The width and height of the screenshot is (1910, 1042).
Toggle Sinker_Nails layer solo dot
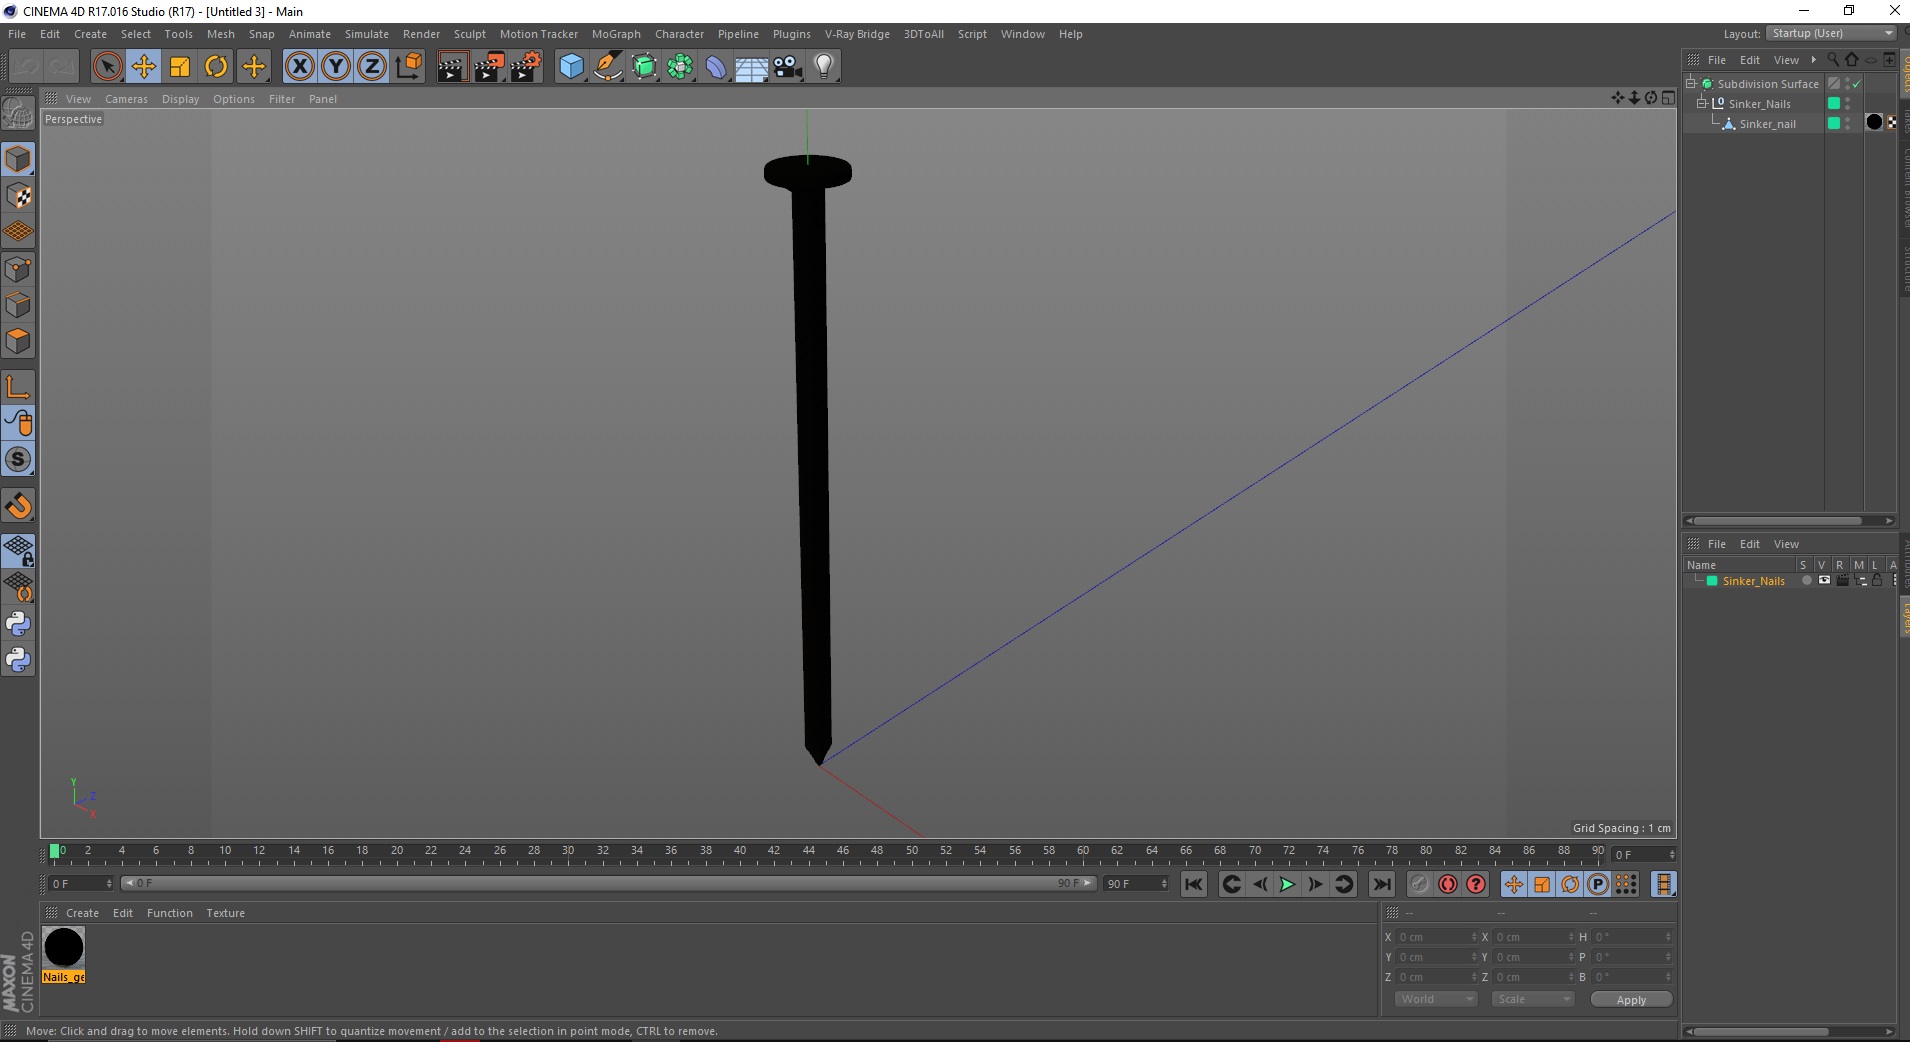click(1806, 580)
